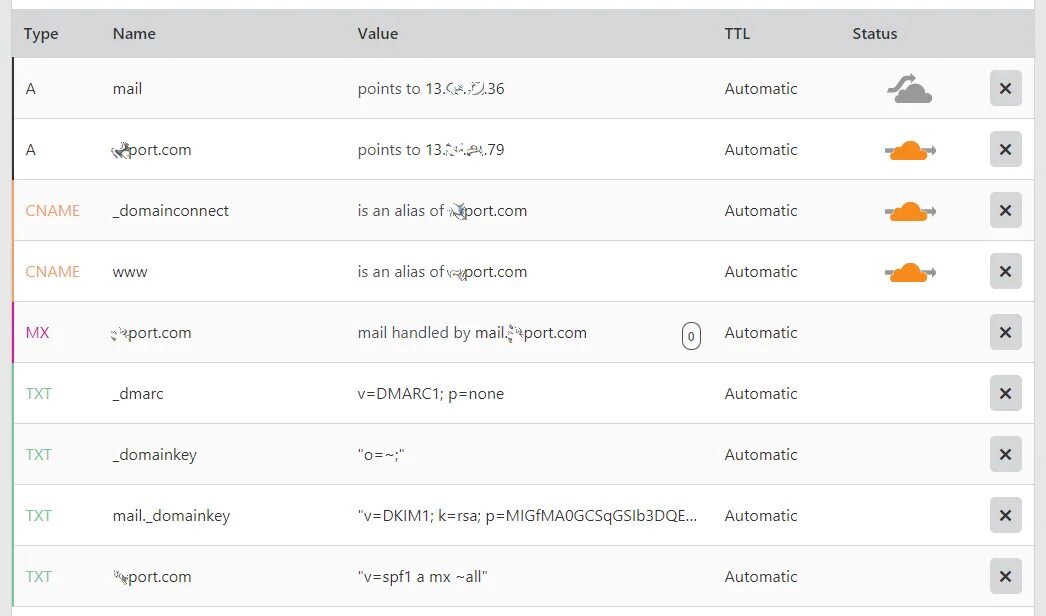The image size is (1046, 616).
Task: Edit the DKIM value field
Action: (527, 516)
